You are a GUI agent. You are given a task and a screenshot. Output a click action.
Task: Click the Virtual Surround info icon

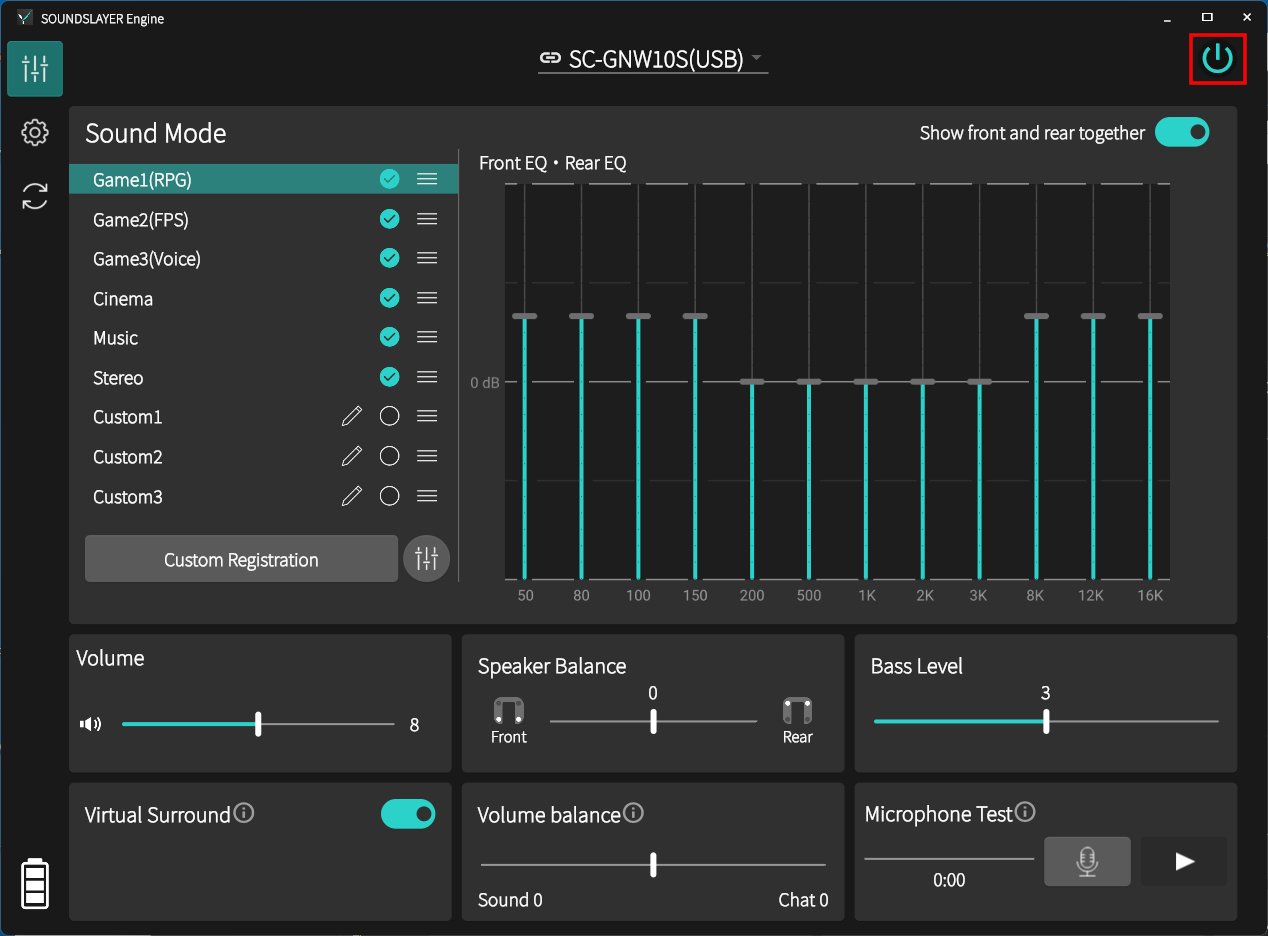(244, 813)
